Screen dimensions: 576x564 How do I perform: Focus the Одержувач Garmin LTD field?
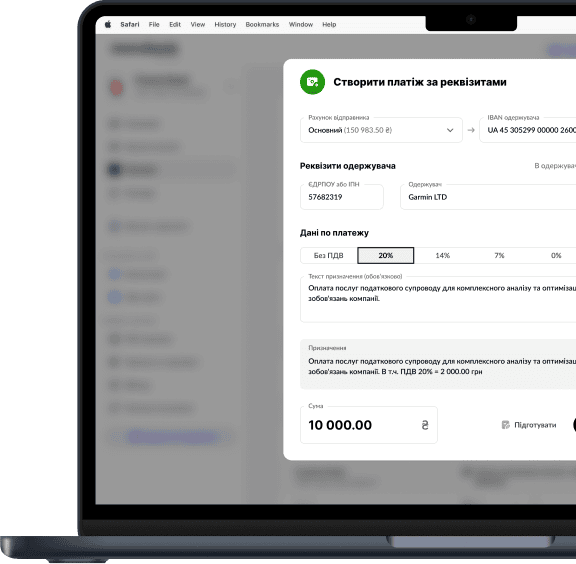[x=488, y=197]
